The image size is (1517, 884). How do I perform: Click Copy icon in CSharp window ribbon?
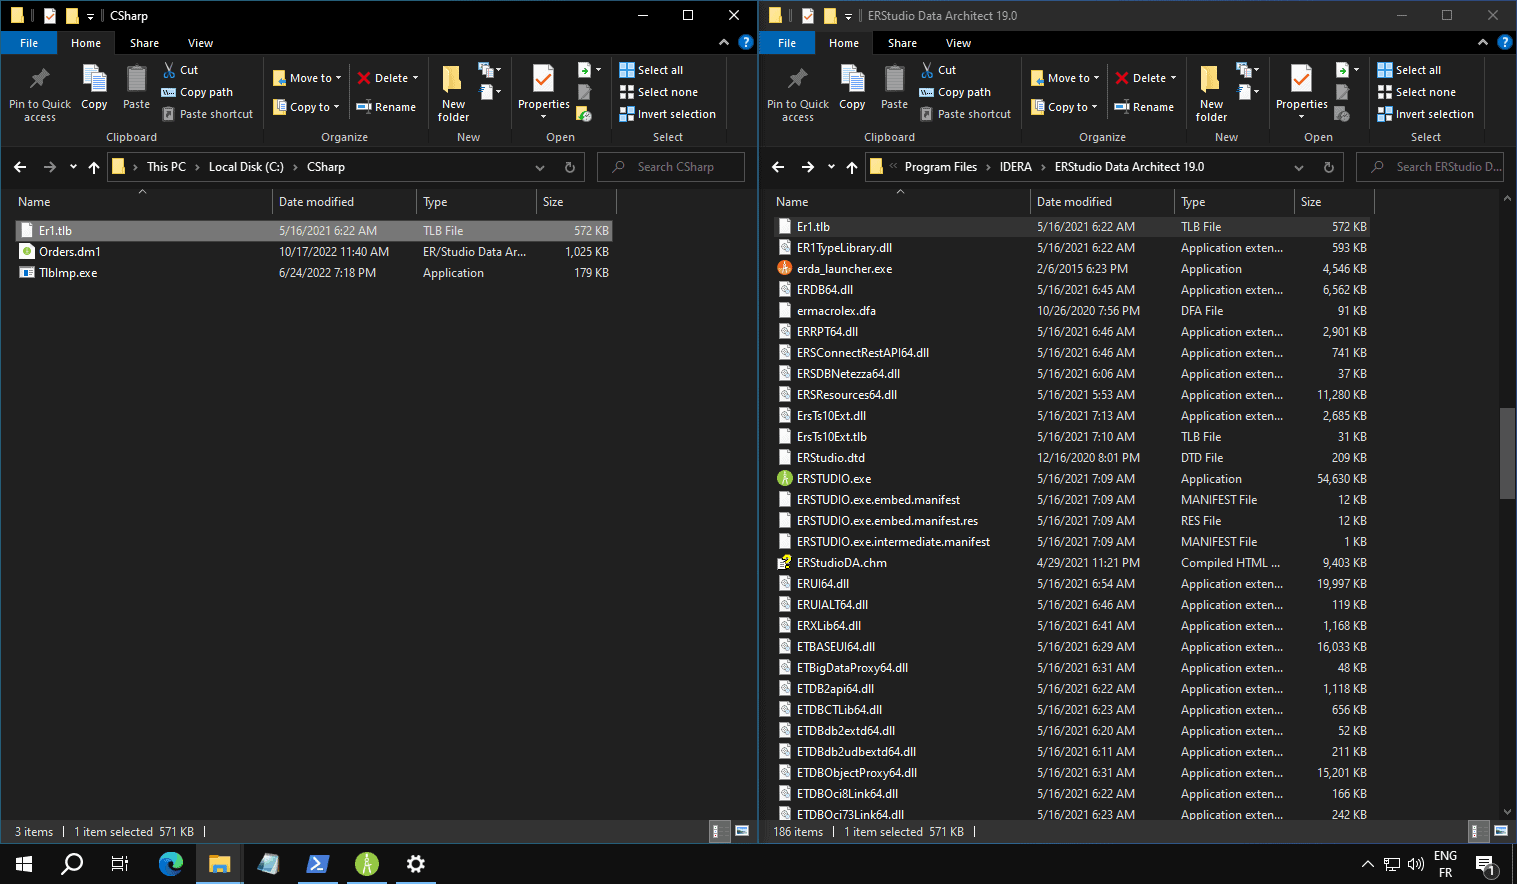point(94,87)
